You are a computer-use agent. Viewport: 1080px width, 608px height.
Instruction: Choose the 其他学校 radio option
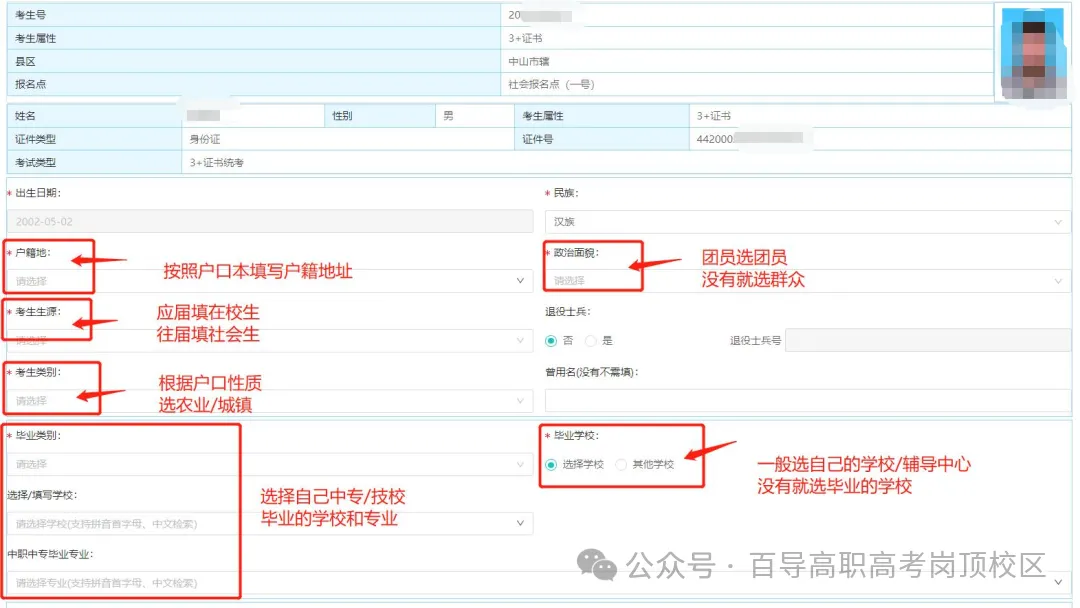click(621, 465)
